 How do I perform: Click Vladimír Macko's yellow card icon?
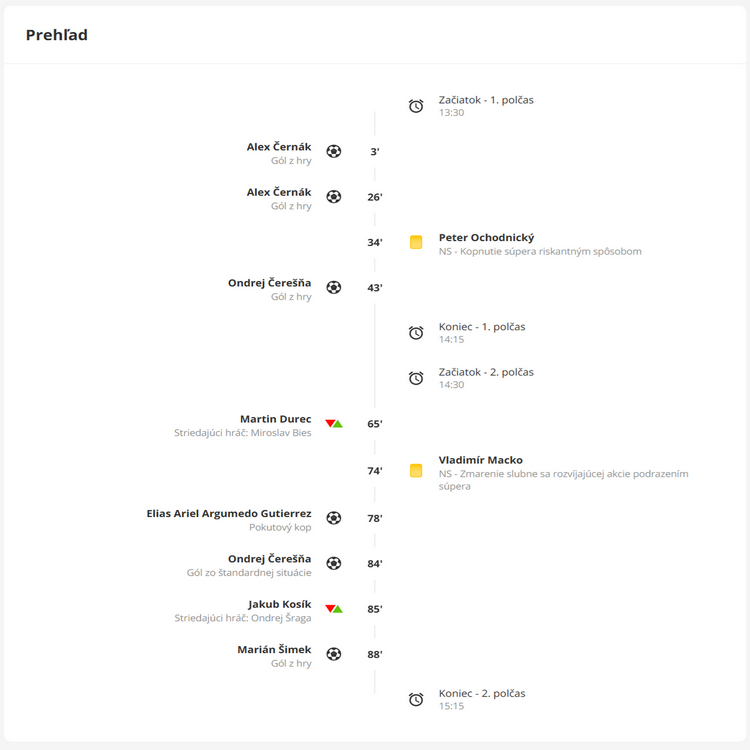click(x=416, y=470)
